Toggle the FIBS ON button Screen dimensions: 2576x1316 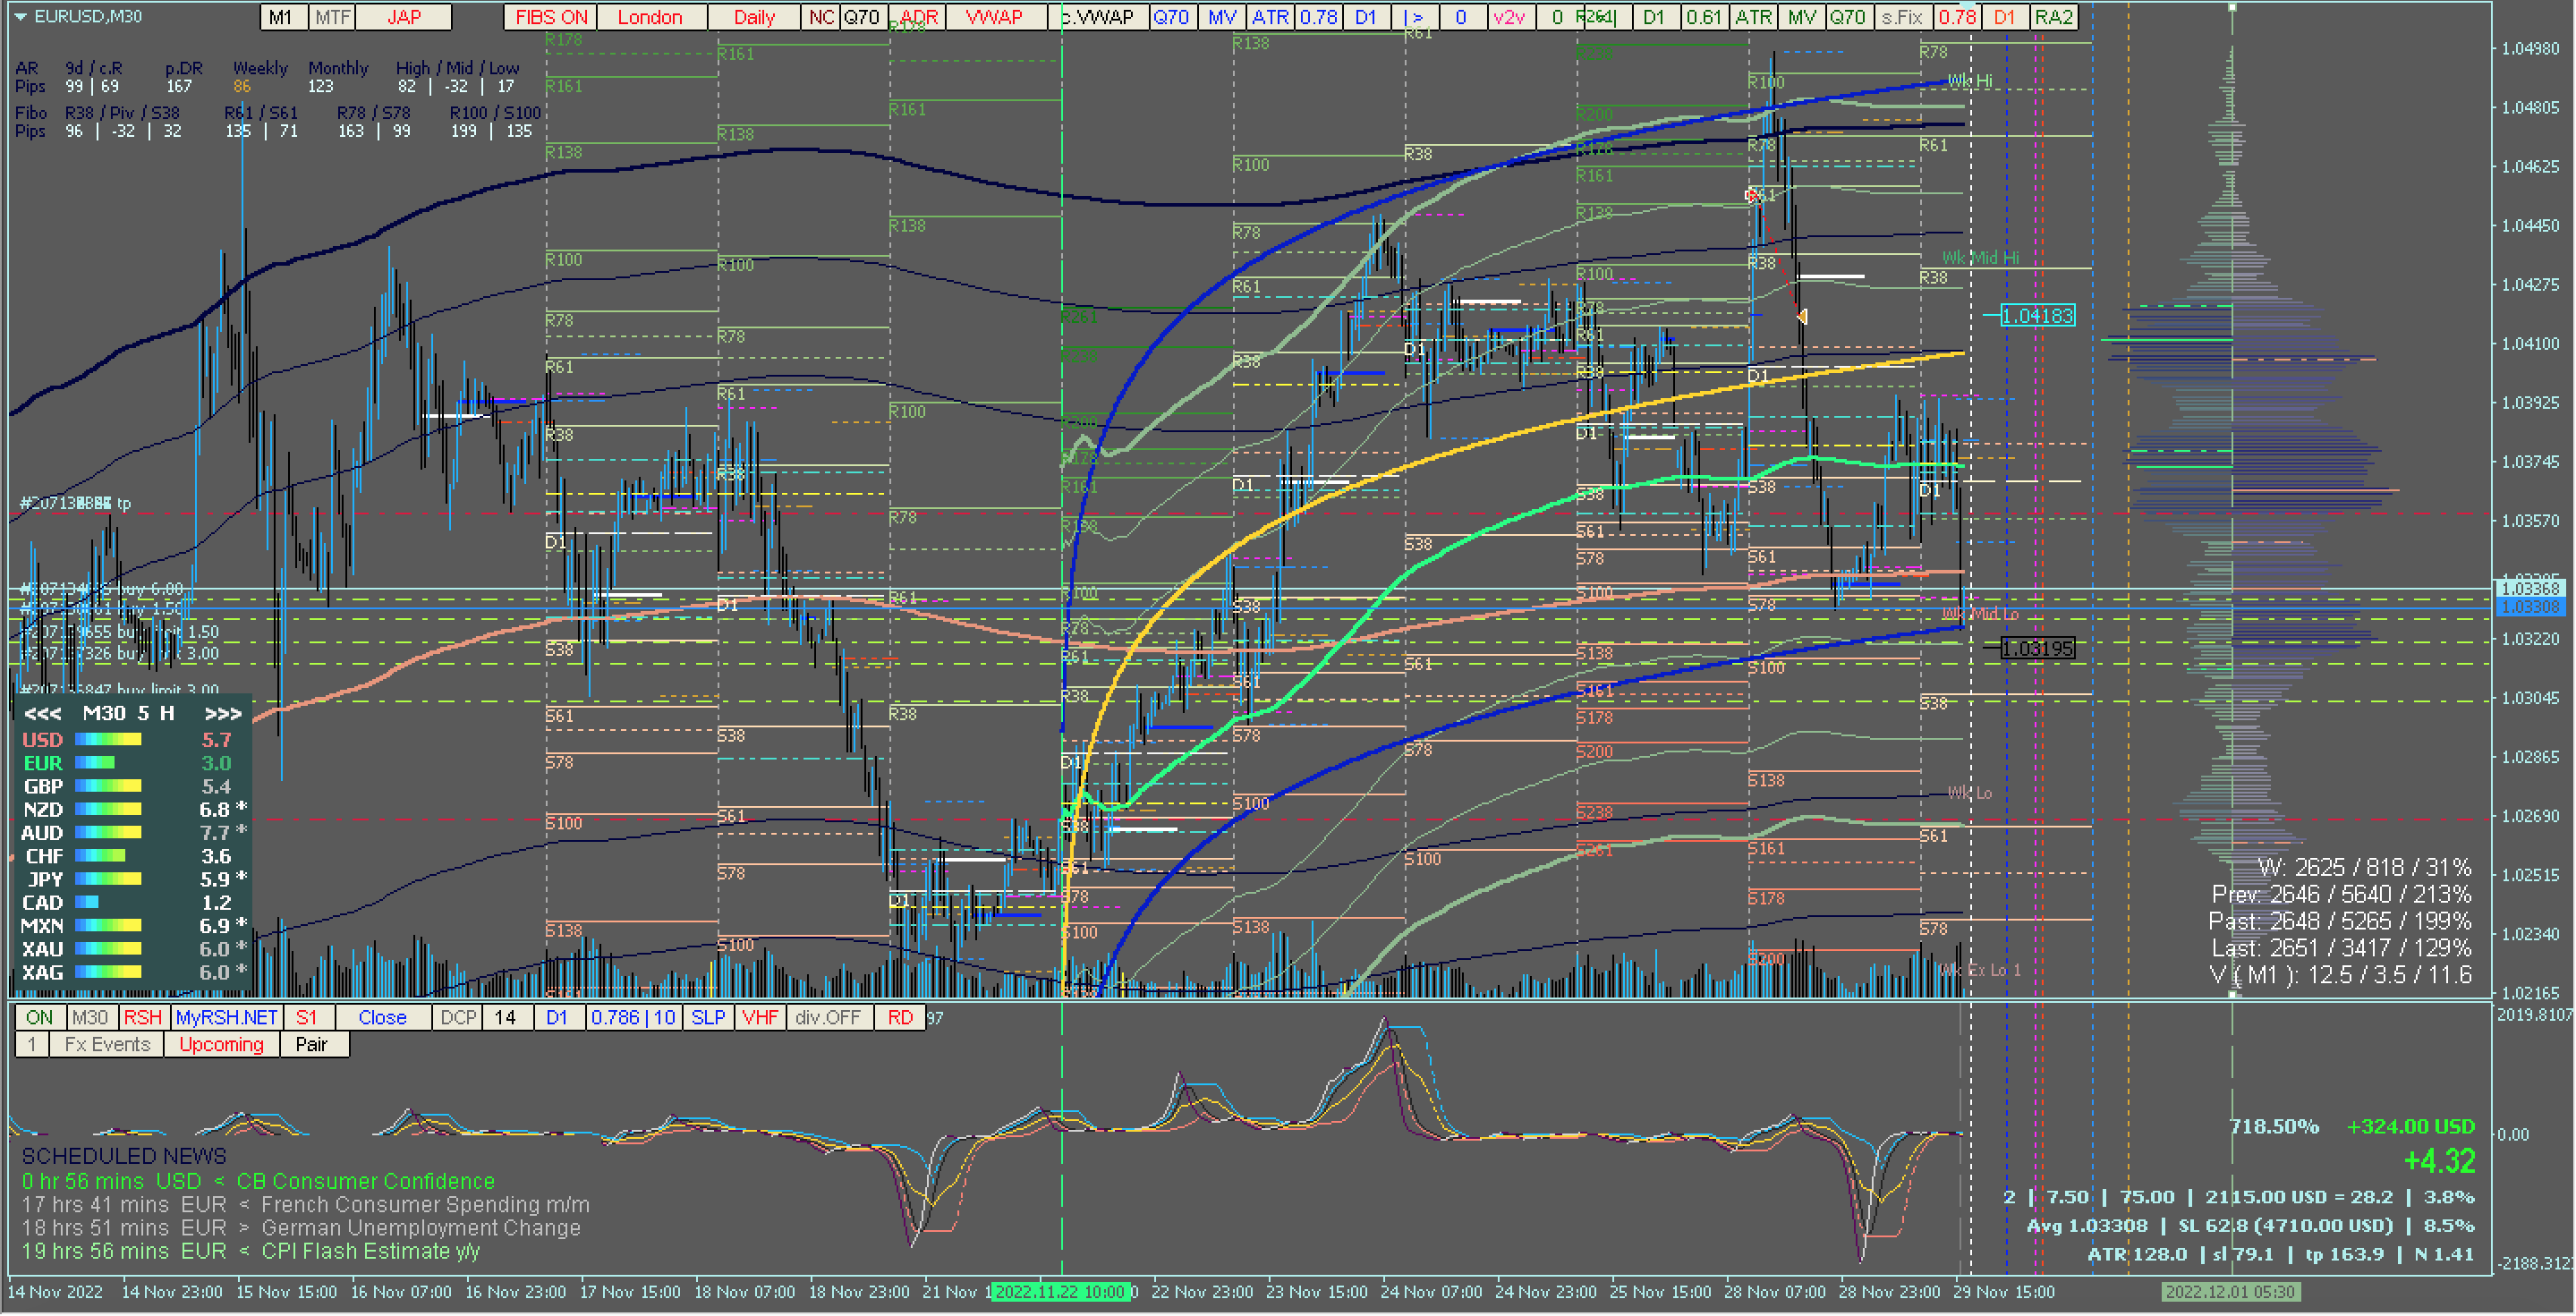click(x=551, y=17)
